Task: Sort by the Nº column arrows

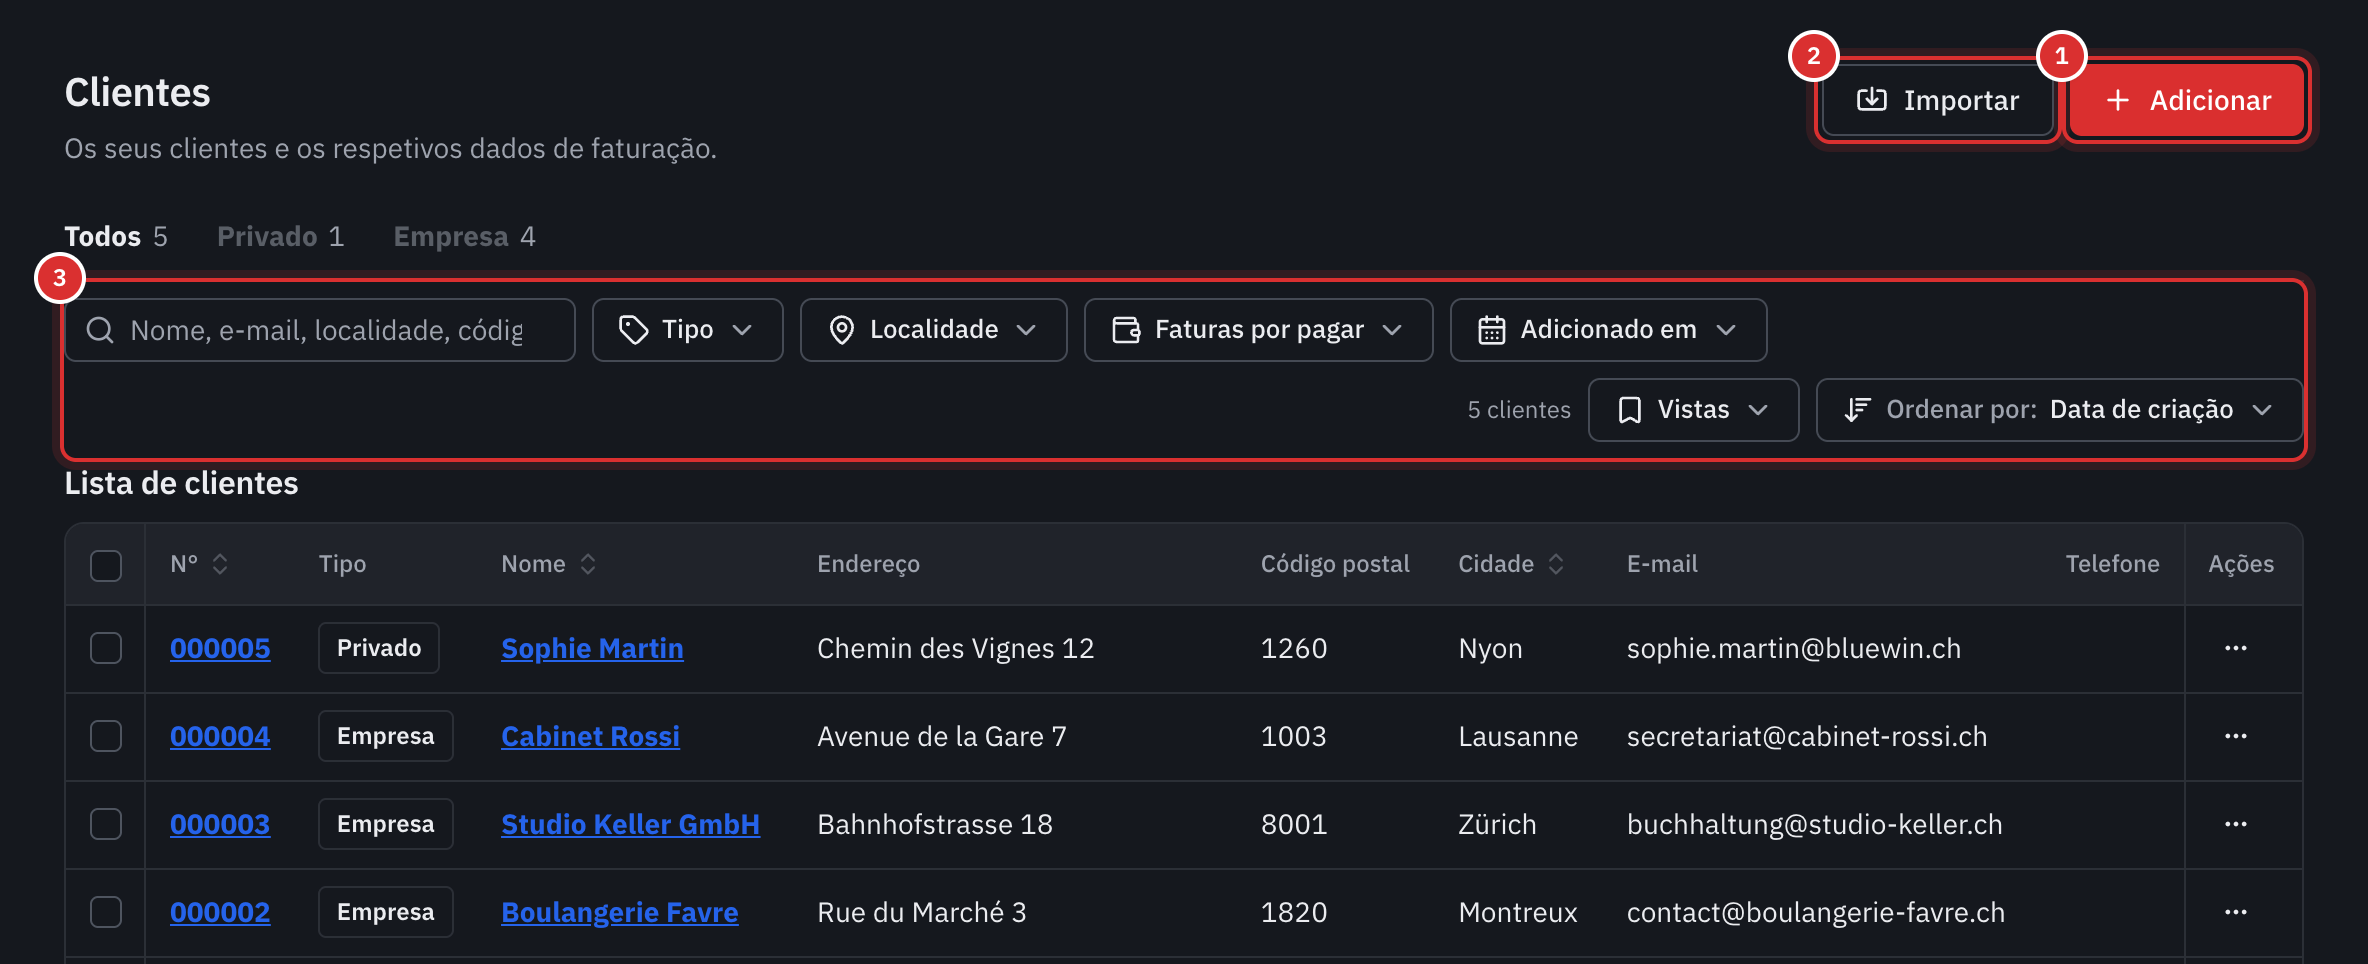Action: coord(220,564)
